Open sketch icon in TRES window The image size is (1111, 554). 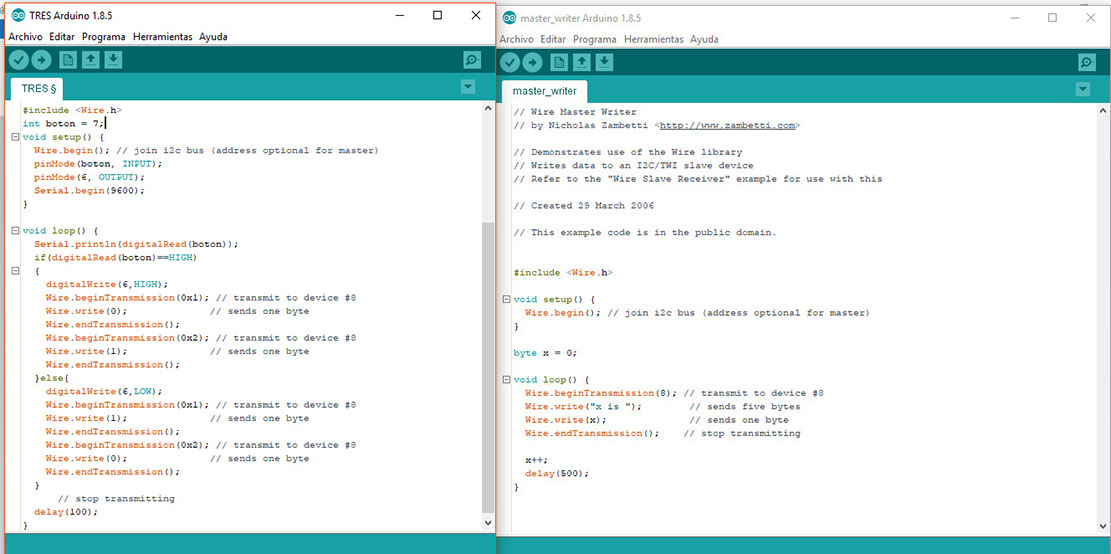tap(91, 60)
